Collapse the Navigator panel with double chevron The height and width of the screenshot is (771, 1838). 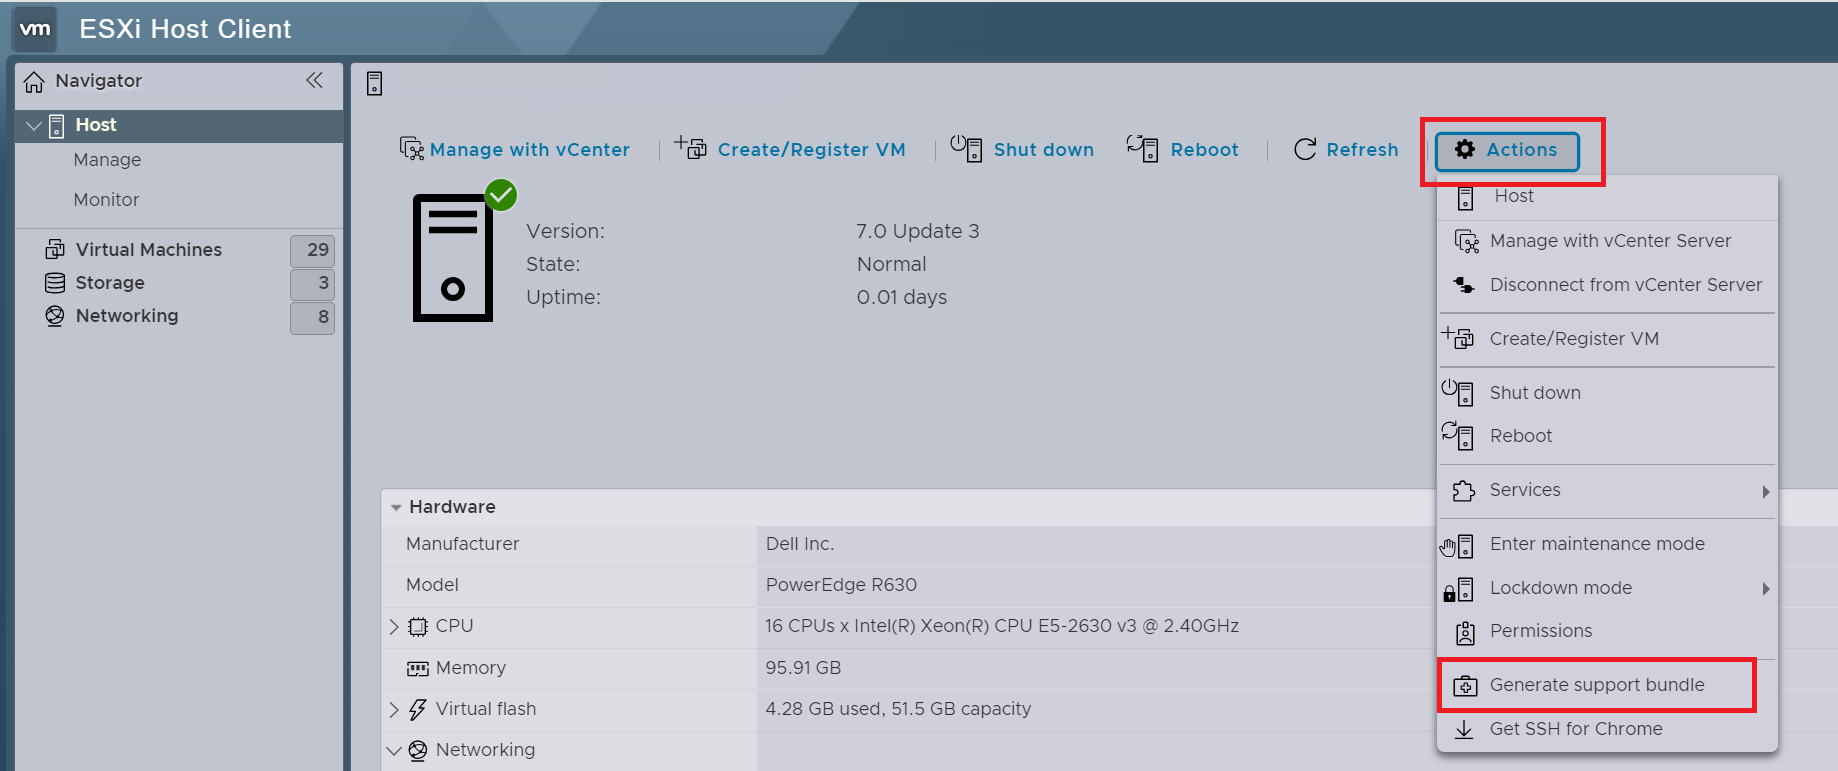(314, 80)
